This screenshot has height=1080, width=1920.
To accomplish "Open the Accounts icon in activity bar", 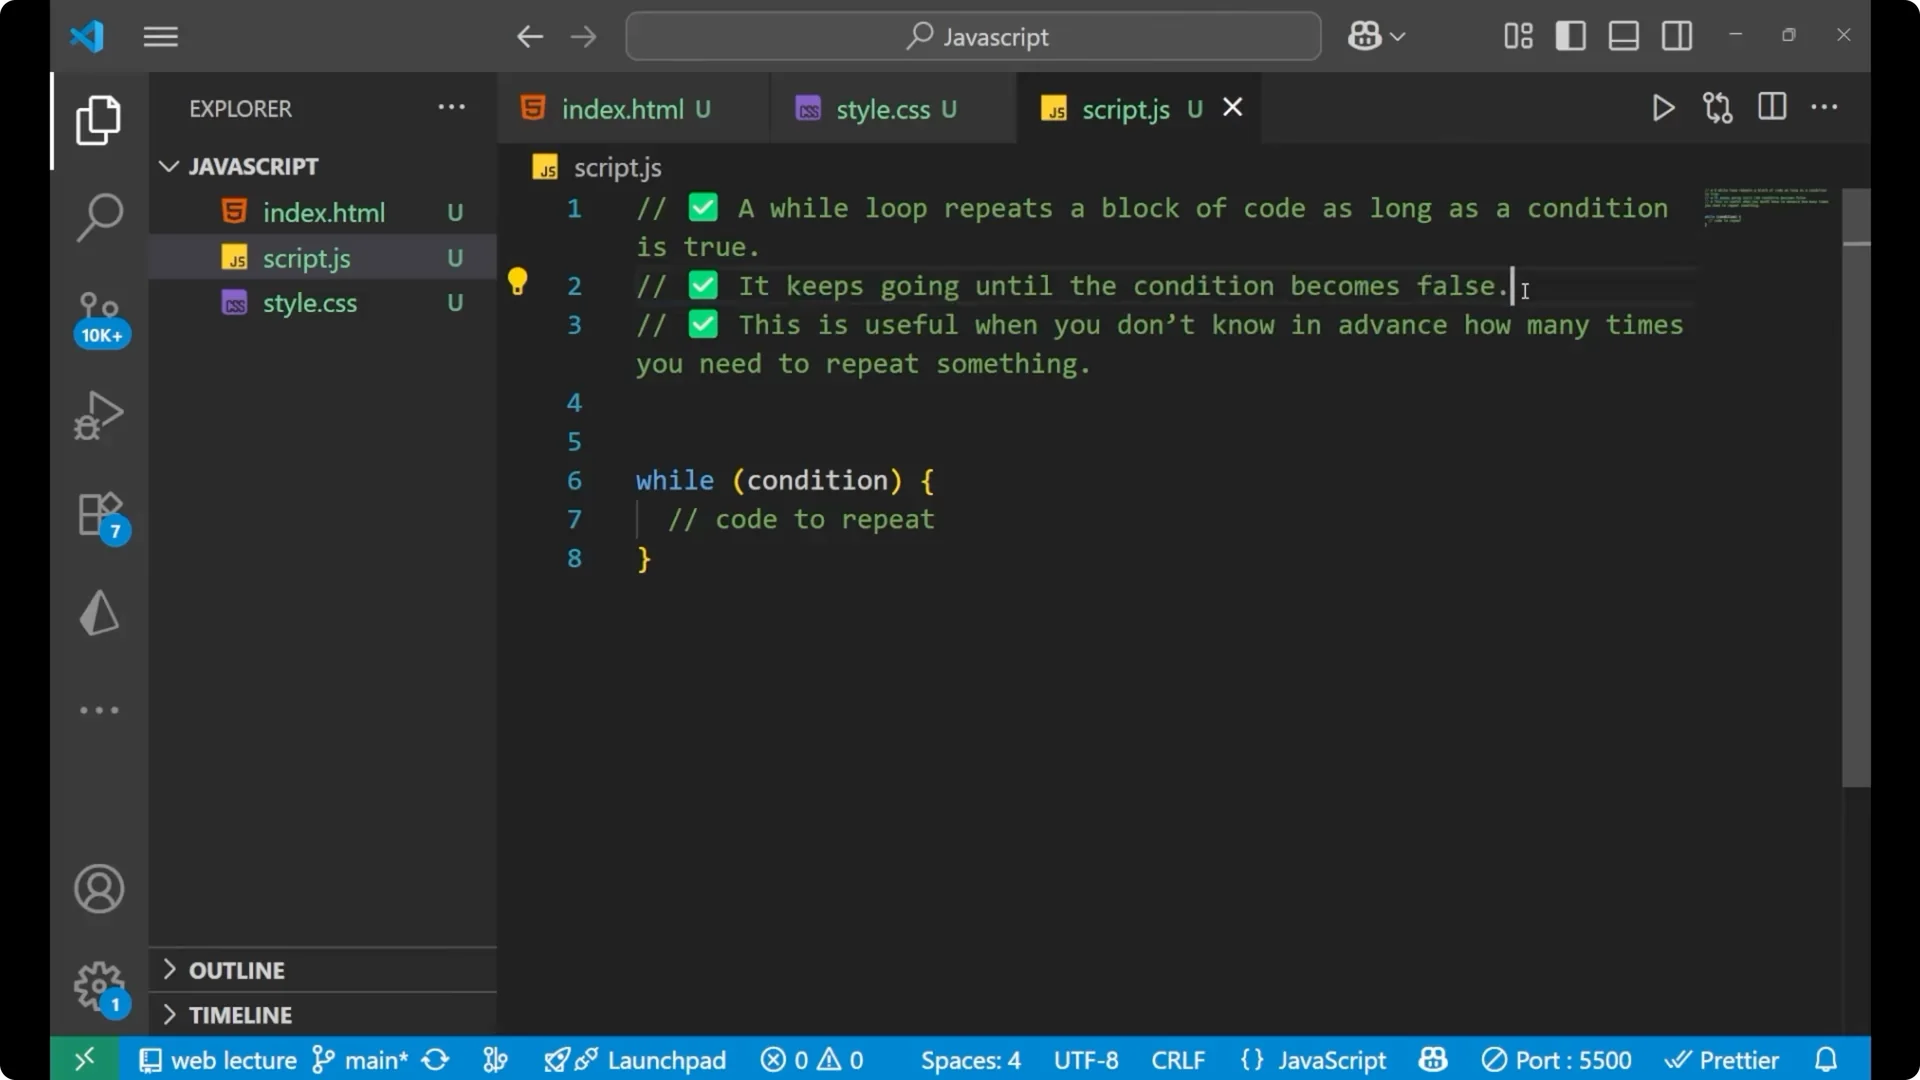I will tap(98, 888).
